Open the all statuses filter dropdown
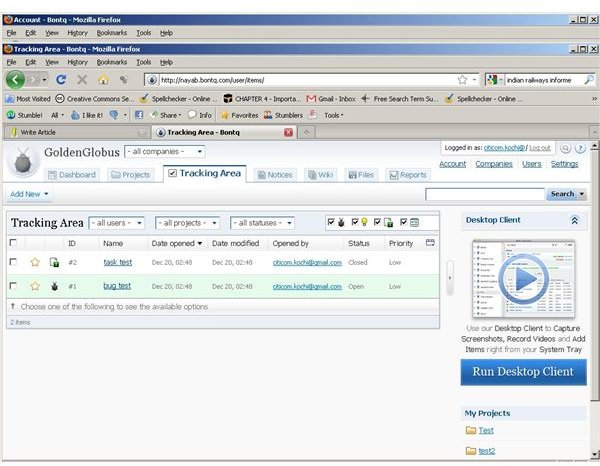This screenshot has height=466, width=600. (262, 223)
